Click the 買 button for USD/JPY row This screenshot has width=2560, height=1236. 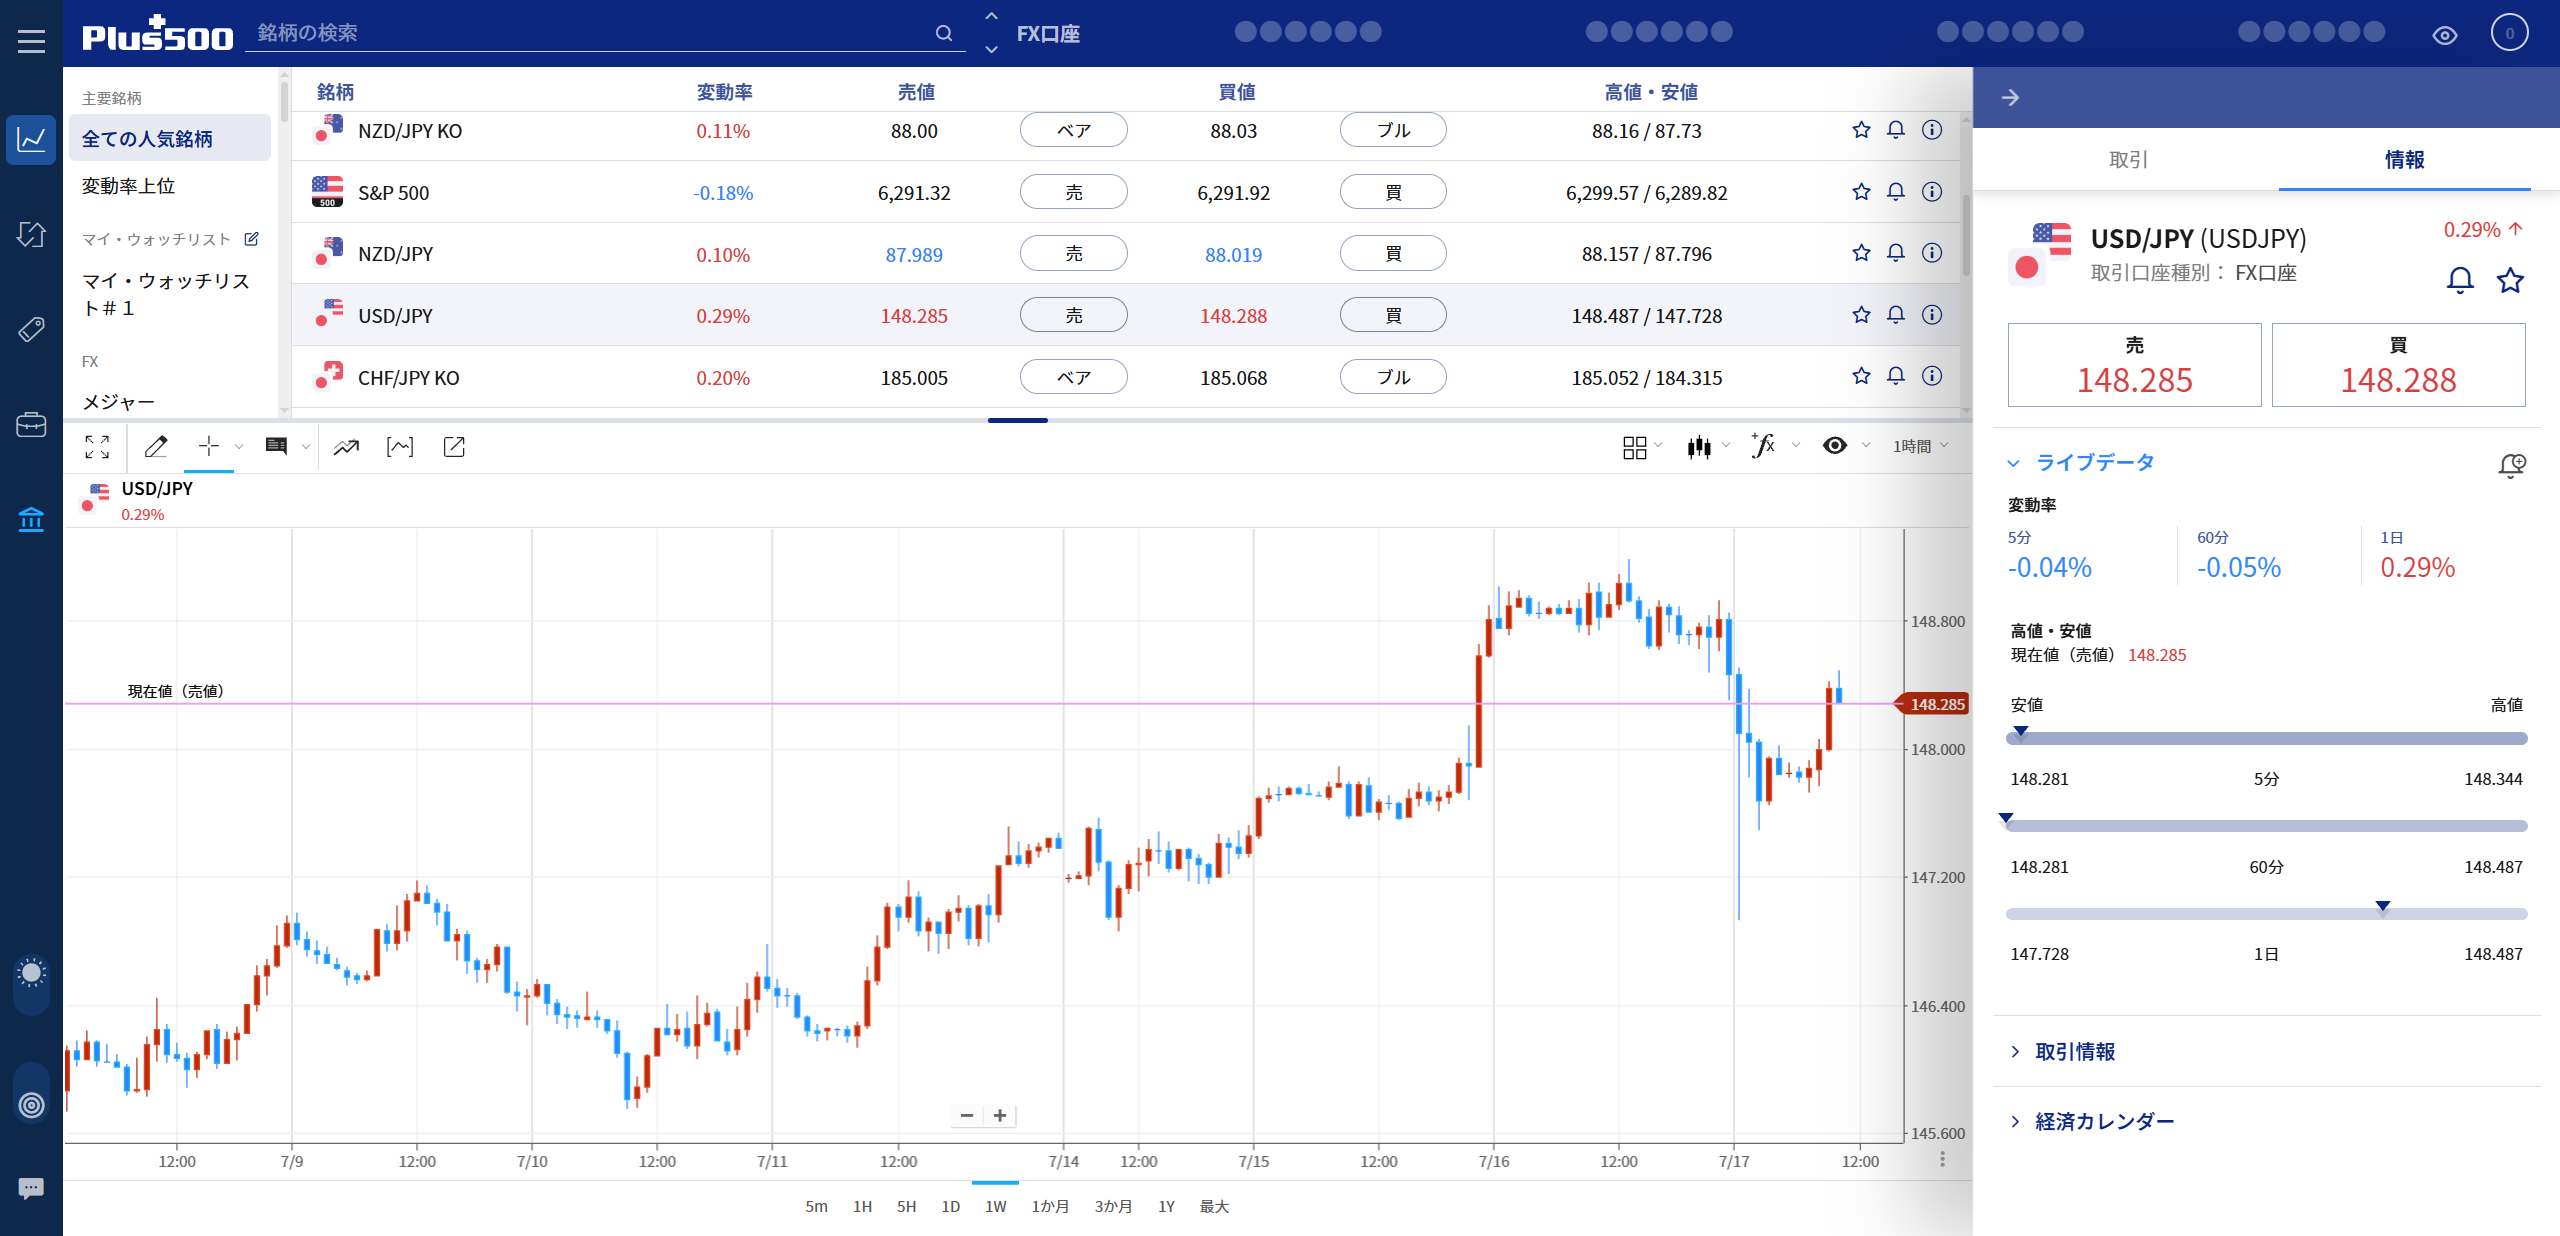click(x=1392, y=315)
